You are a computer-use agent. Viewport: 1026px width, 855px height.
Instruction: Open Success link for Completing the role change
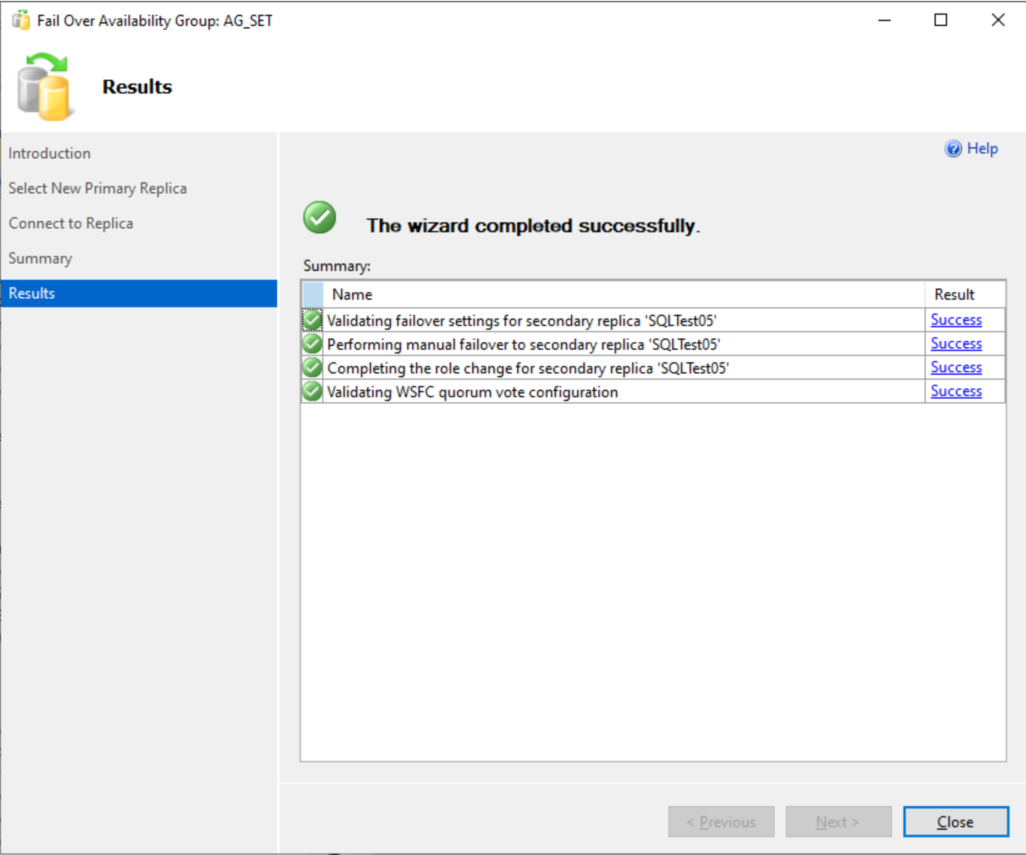(956, 368)
